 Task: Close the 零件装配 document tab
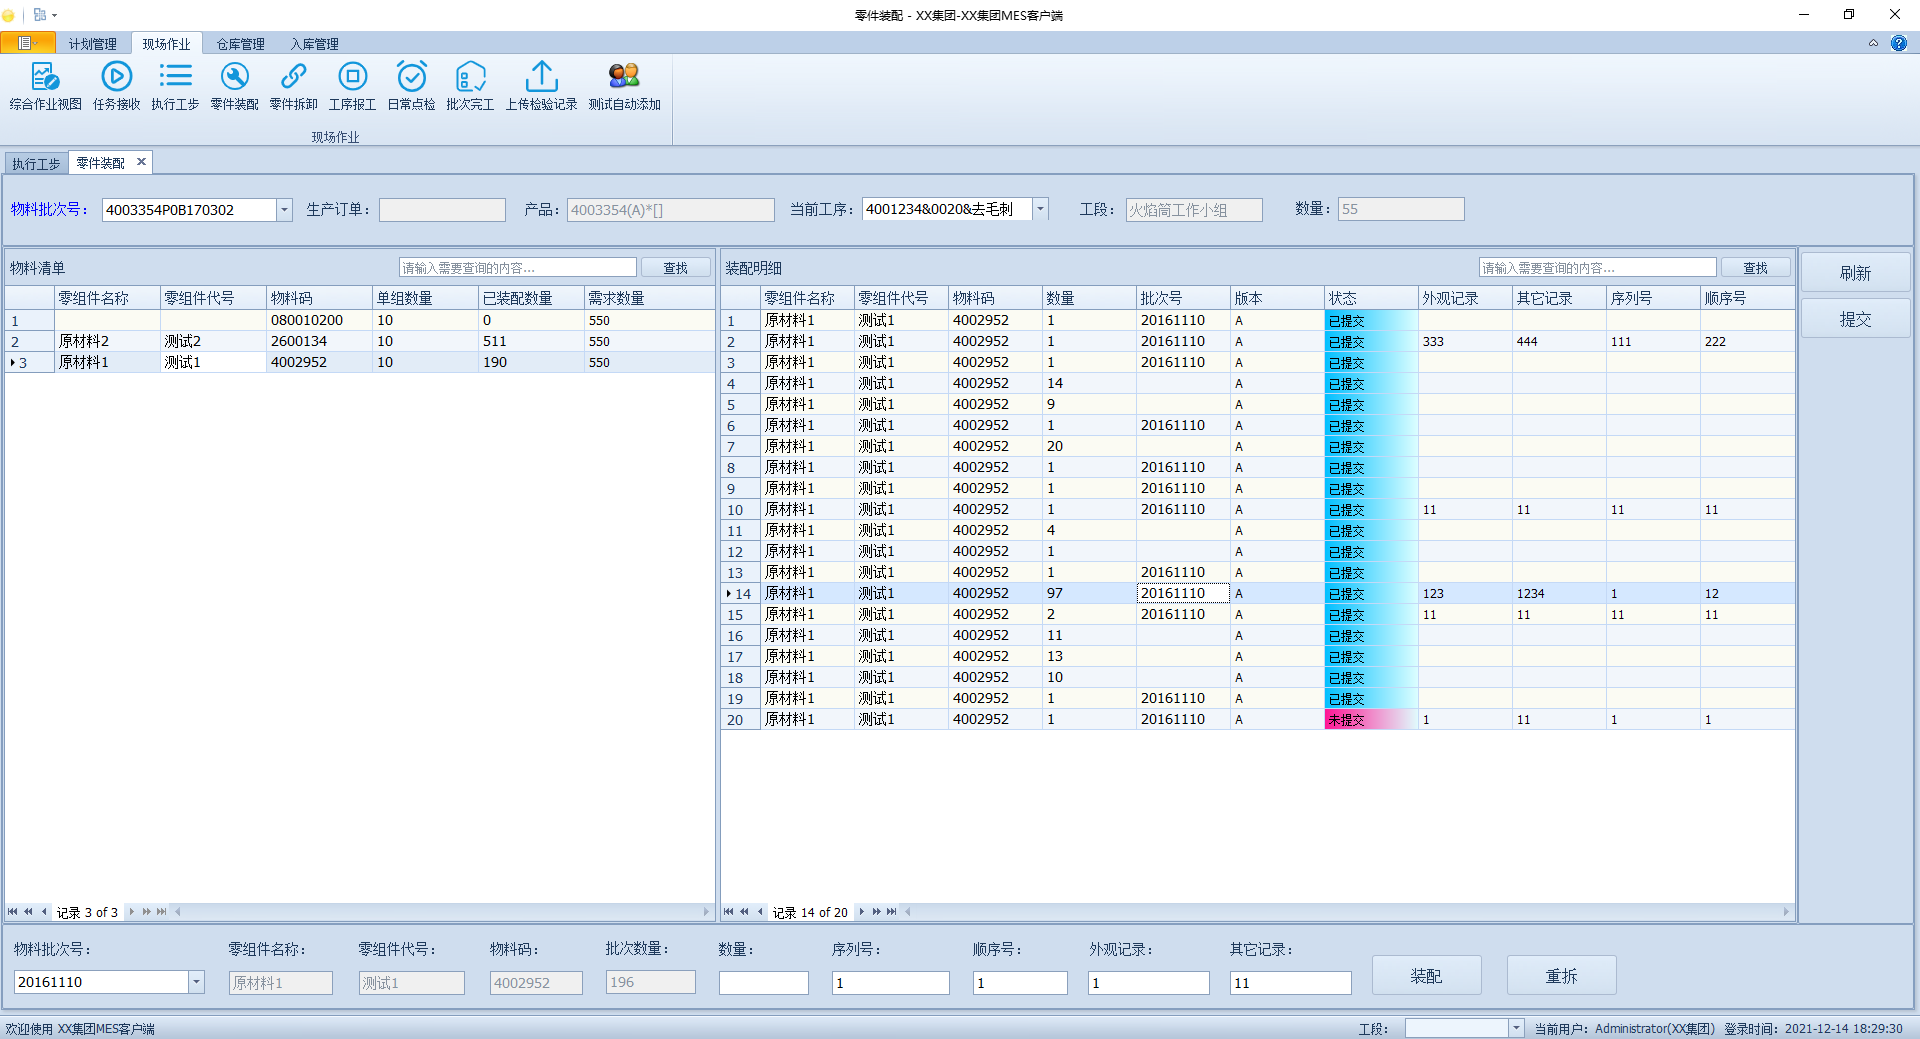[x=141, y=162]
